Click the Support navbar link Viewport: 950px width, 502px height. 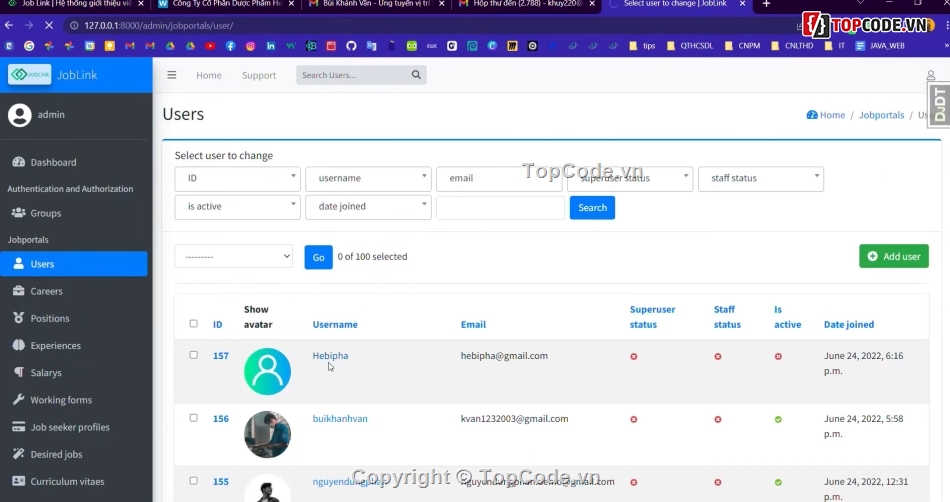click(x=259, y=75)
